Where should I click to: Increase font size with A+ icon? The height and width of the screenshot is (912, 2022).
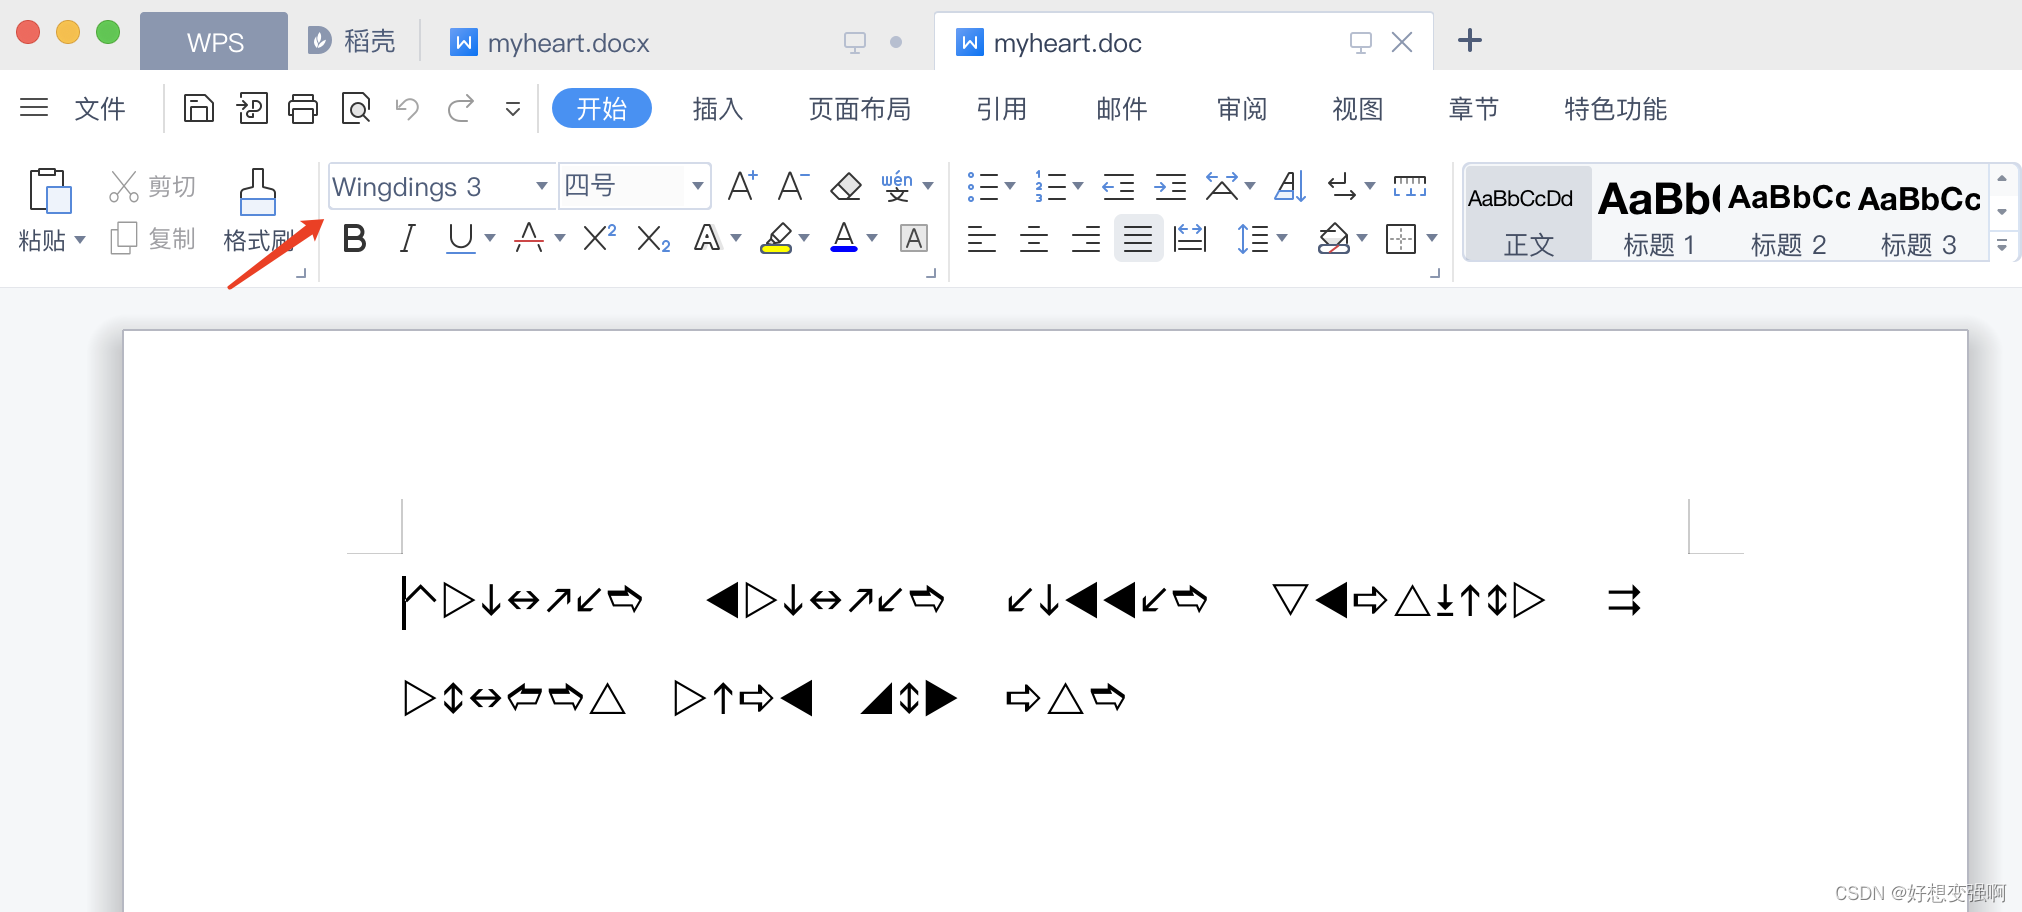pyautogui.click(x=742, y=186)
